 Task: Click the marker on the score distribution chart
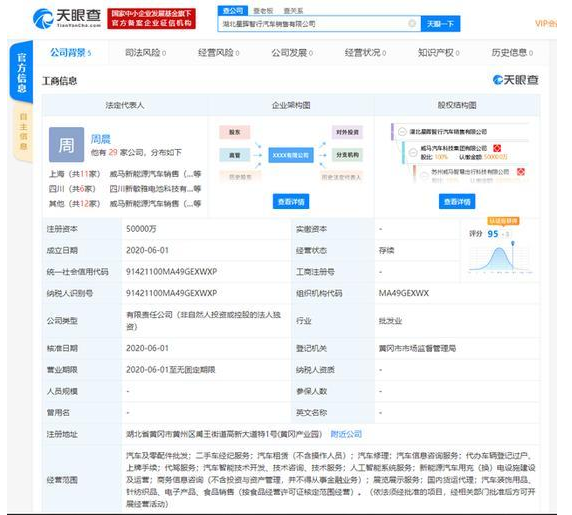point(513,243)
